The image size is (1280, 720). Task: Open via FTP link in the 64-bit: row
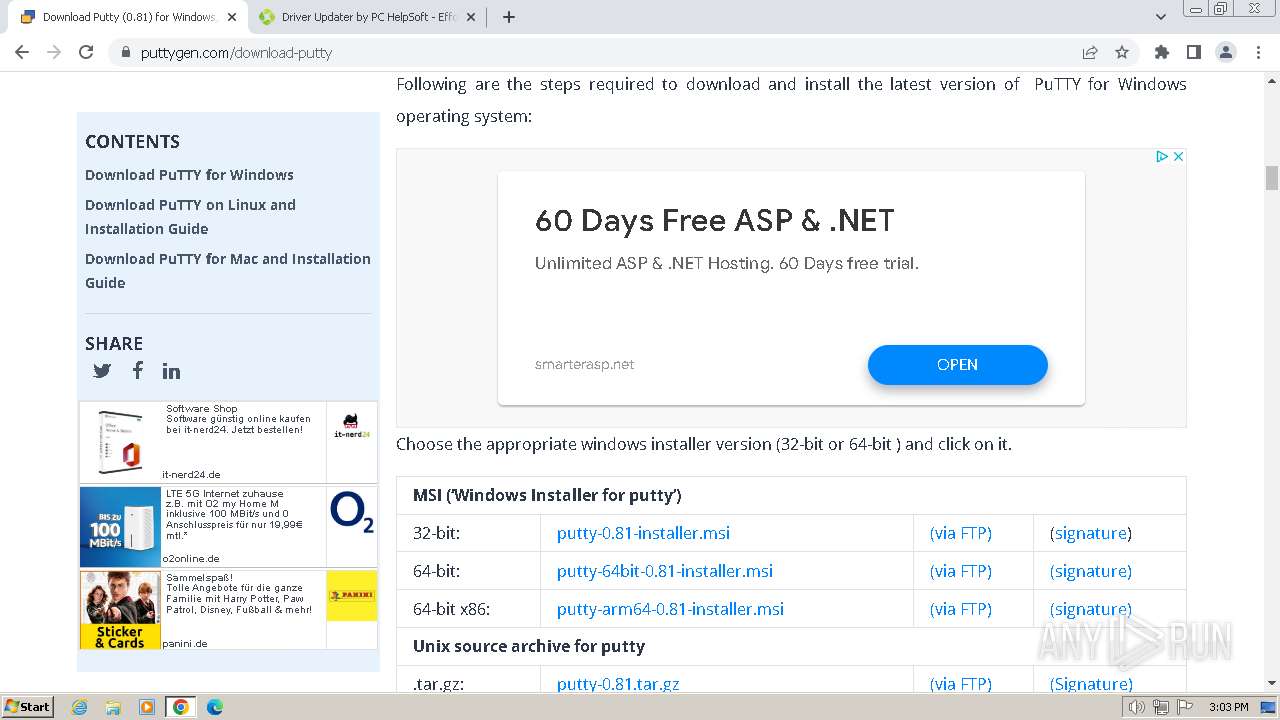coord(961,571)
